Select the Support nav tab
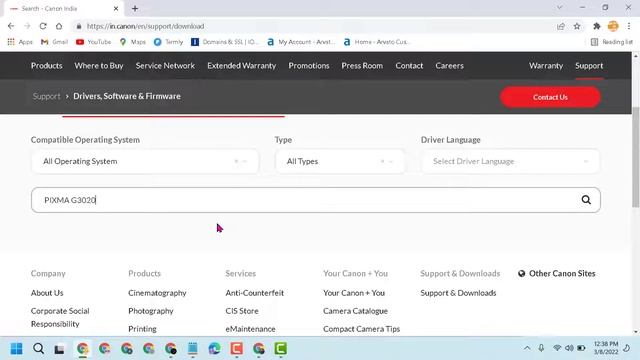640x360 pixels. click(589, 65)
